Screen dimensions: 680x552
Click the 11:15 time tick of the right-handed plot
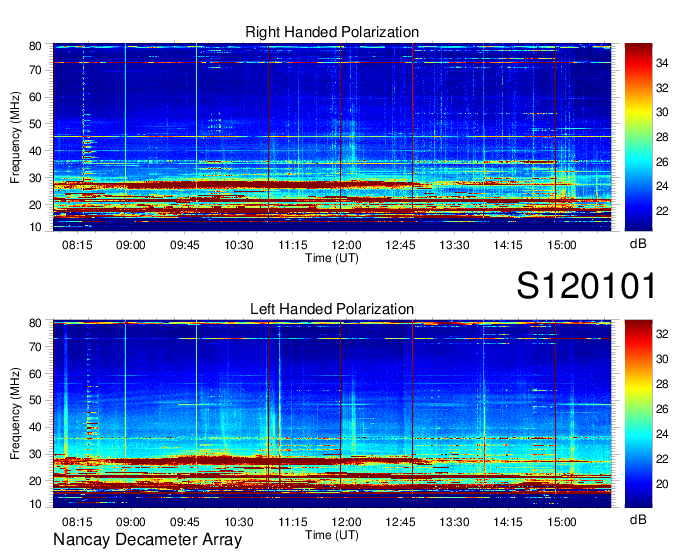[x=293, y=245]
